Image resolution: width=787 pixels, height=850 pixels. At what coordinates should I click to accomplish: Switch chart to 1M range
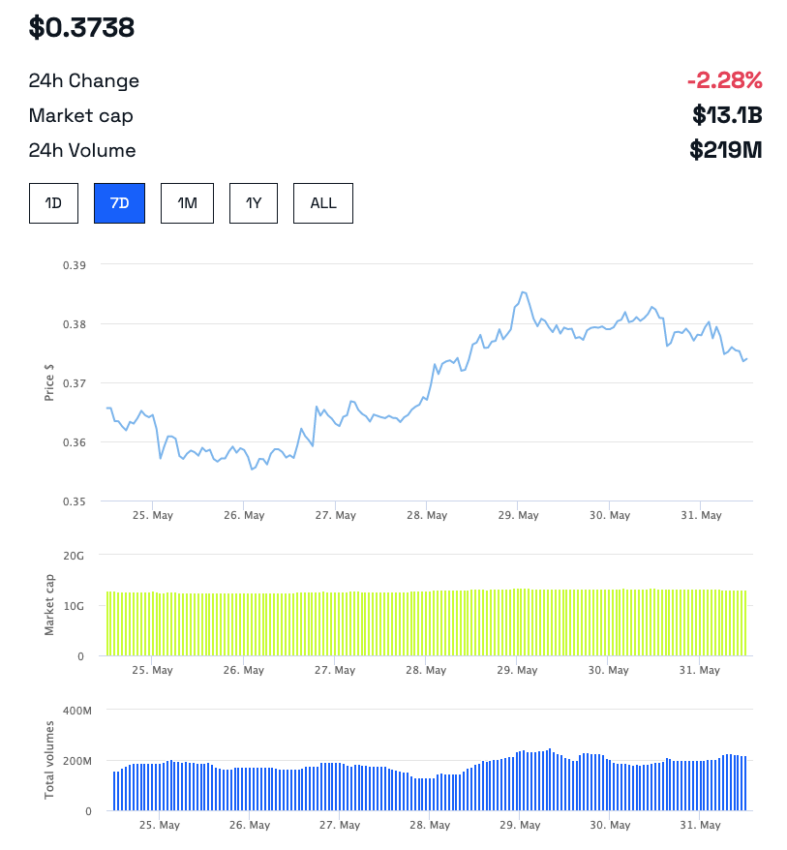click(x=187, y=203)
